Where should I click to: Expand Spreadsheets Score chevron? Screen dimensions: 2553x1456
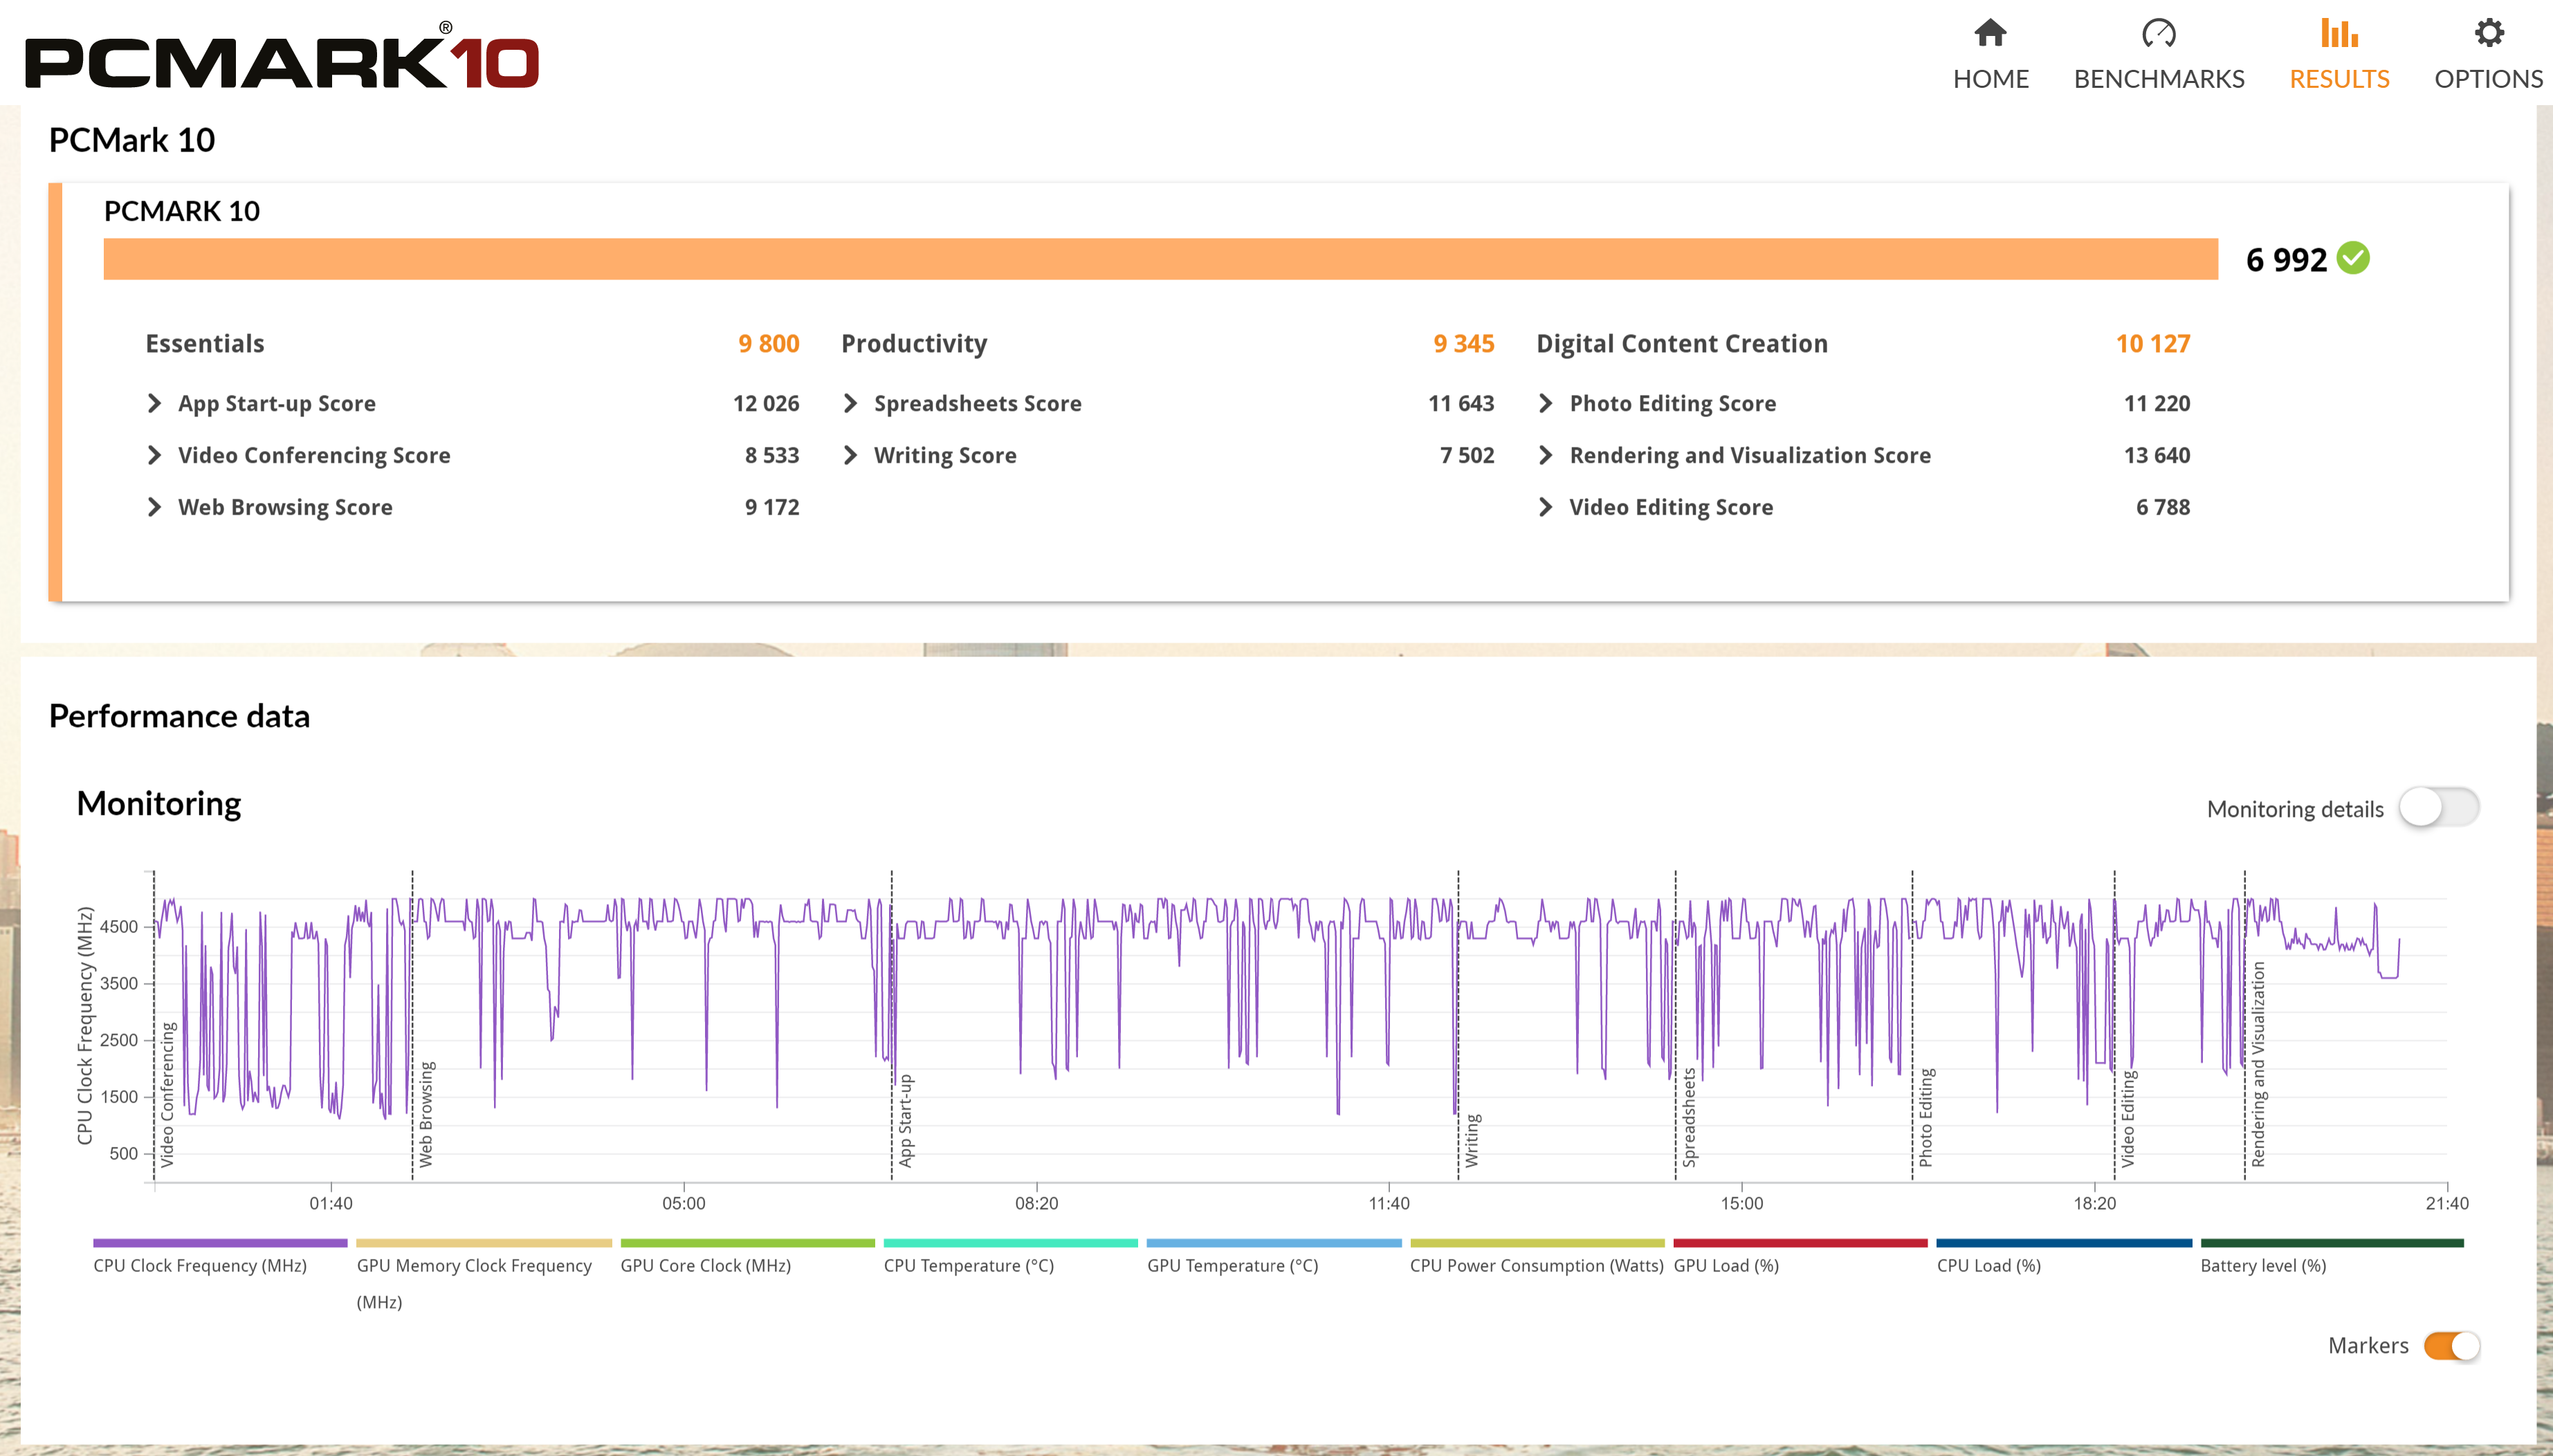pos(850,403)
